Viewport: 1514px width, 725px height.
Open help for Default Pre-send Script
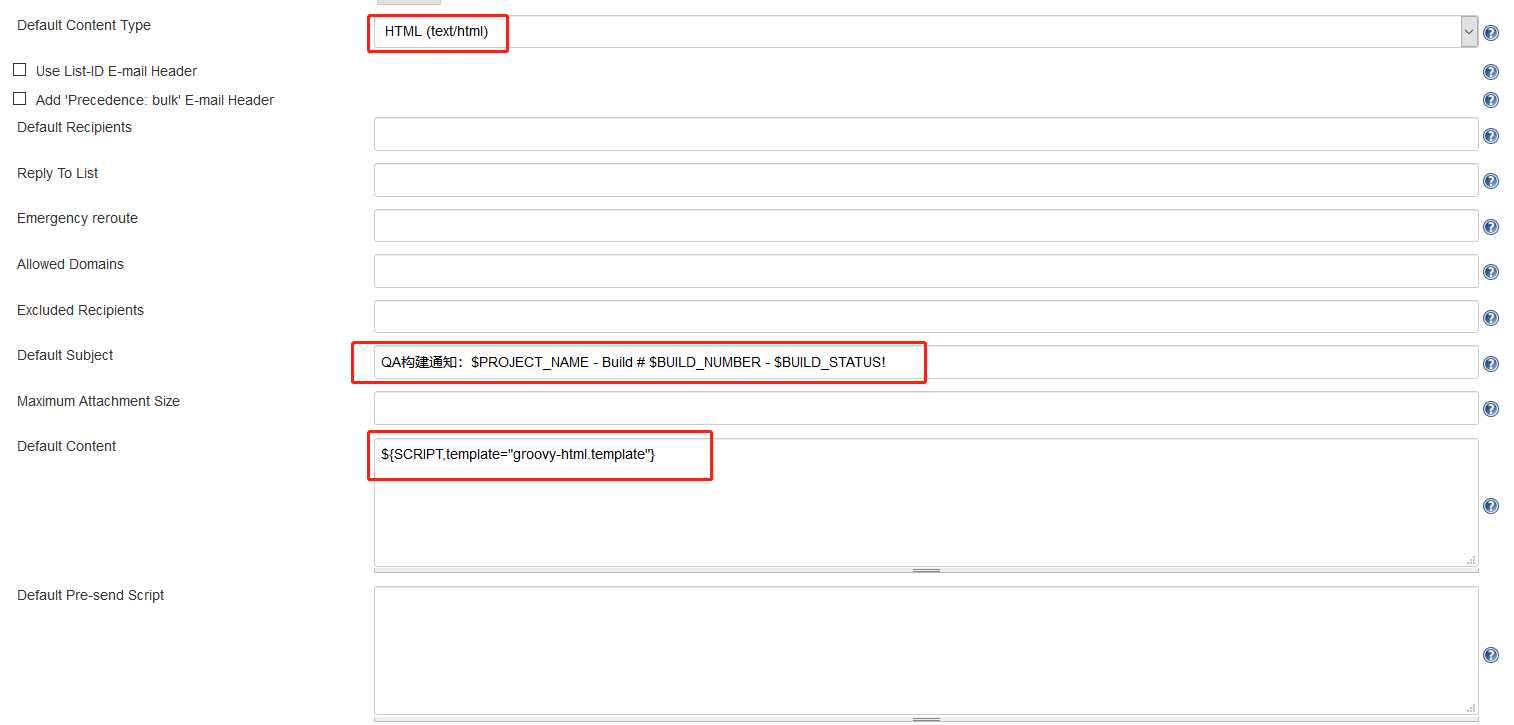tap(1490, 655)
